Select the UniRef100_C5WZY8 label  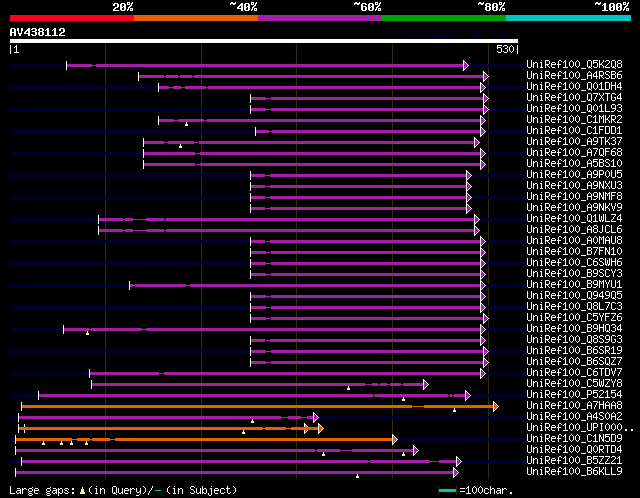click(574, 384)
